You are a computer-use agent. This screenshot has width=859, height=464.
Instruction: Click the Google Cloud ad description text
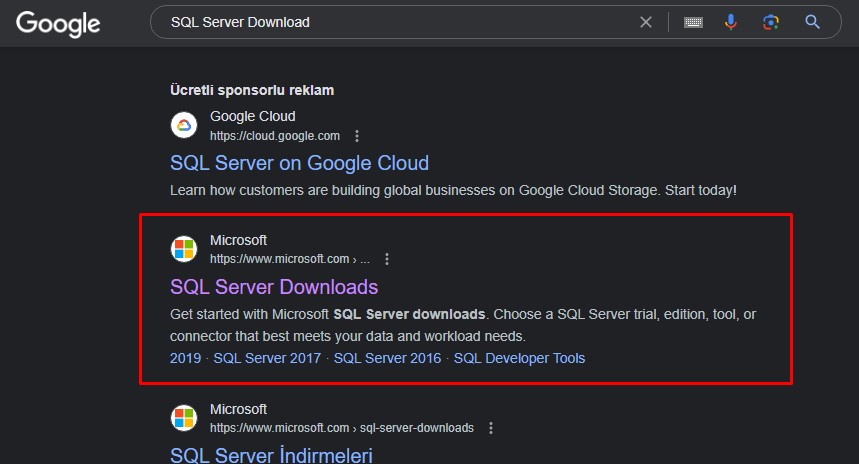[x=453, y=191]
